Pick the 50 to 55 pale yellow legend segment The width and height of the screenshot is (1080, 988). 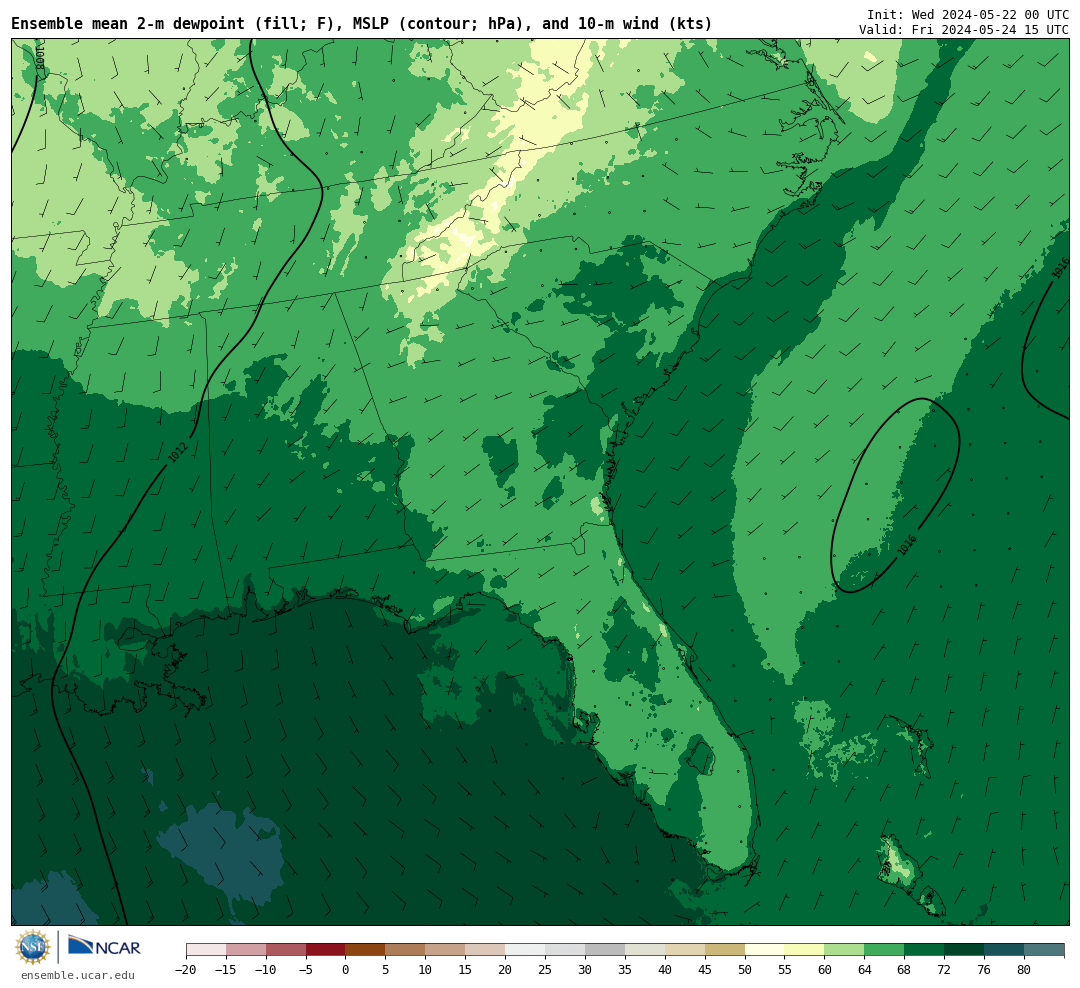coord(765,950)
